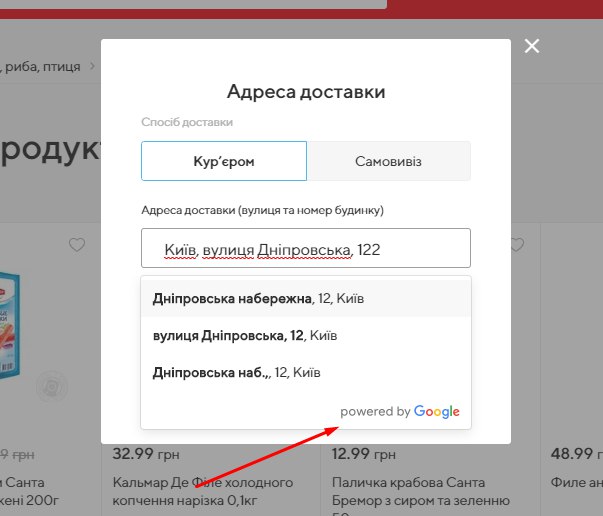Focus the delivery address input field
Viewport: 603px width, 516px height.
click(x=306, y=248)
